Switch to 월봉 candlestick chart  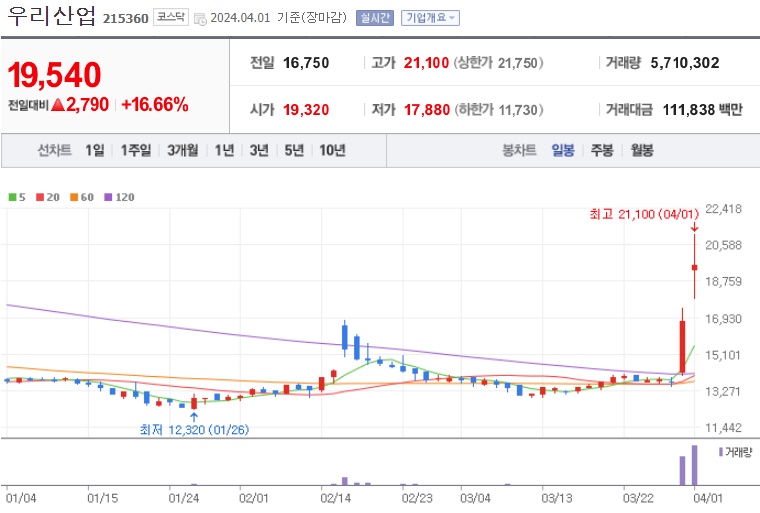tap(642, 150)
